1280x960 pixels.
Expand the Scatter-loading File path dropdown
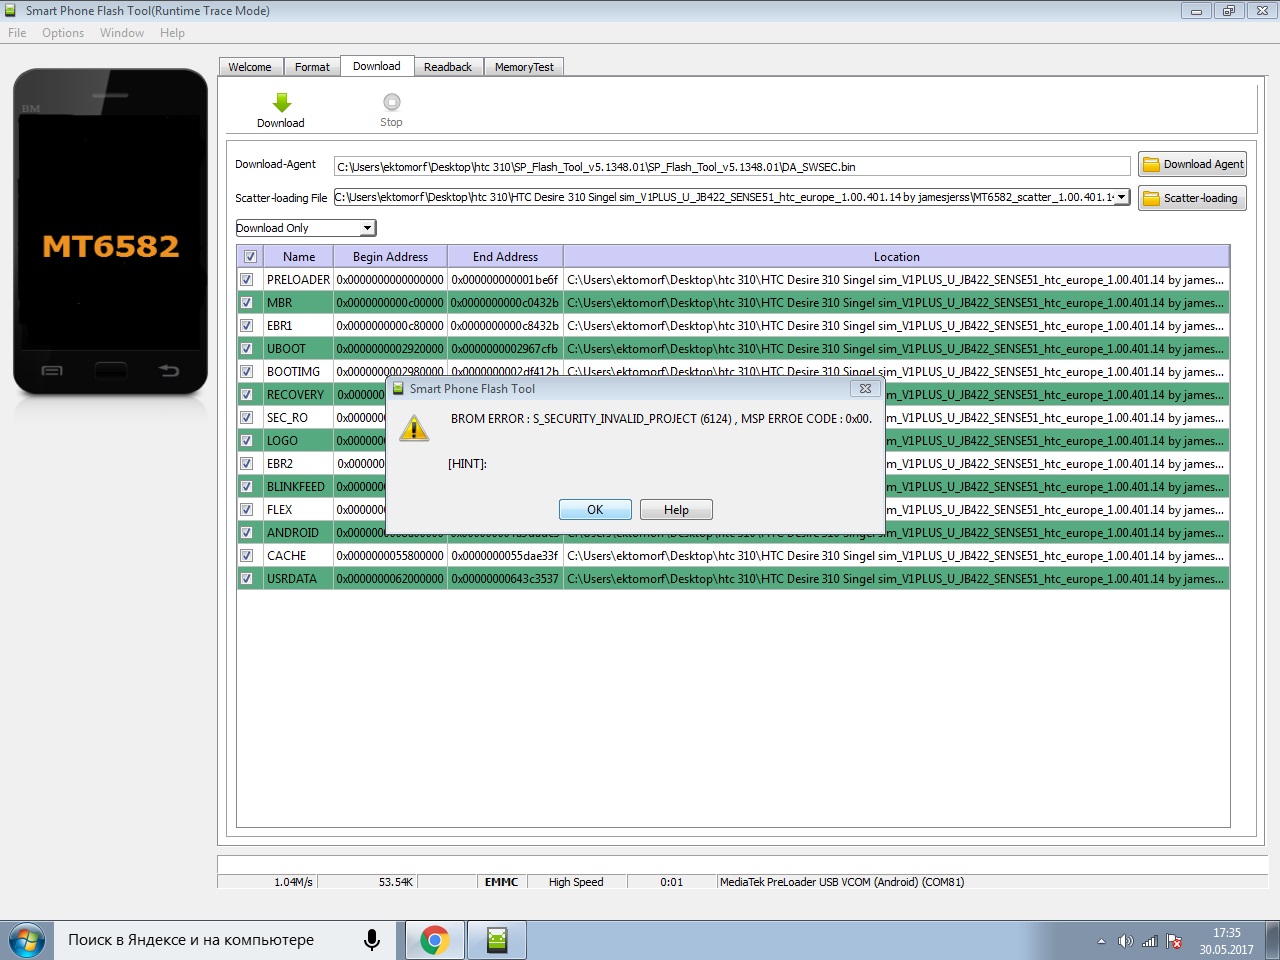point(1122,197)
